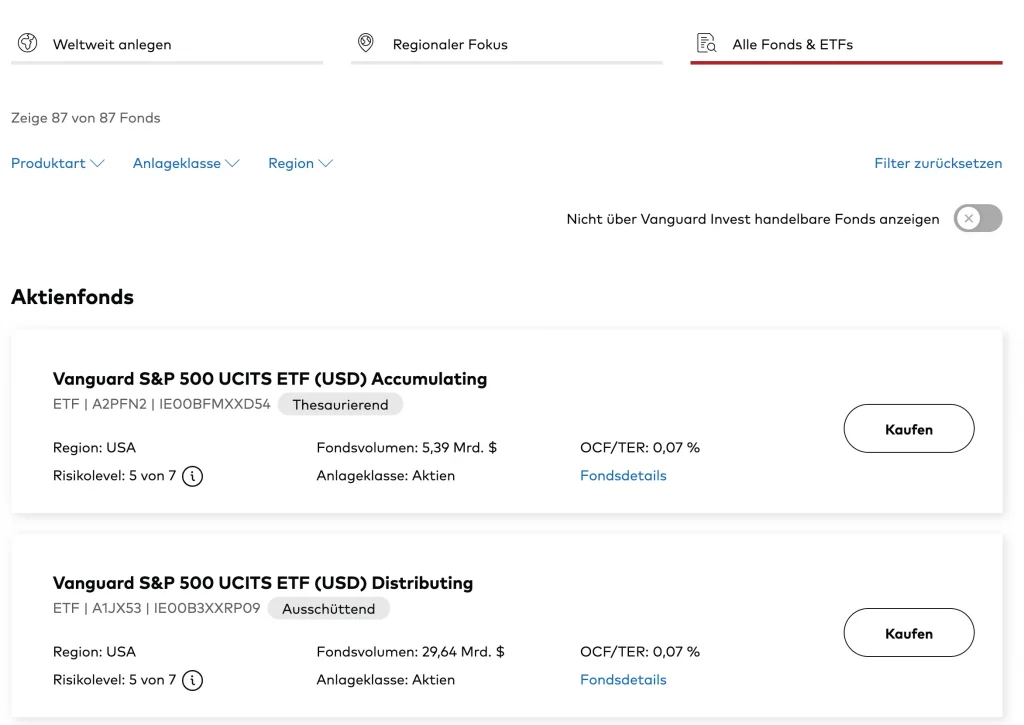Click the globe icon beside Weltweit anlegen
This screenshot has height=725, width=1024.
click(28, 44)
